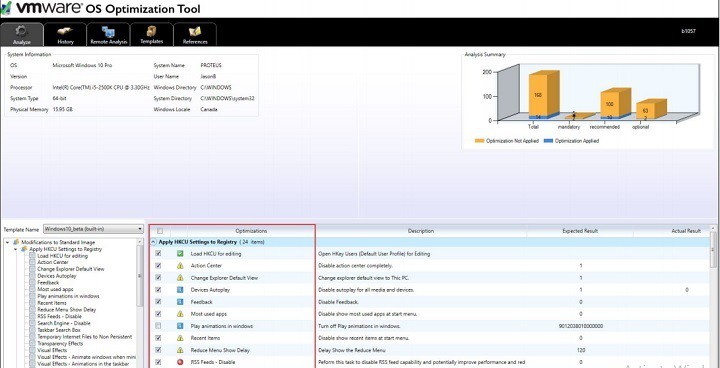Click red error icon beside RSS Feeds
Viewport: 720px width, 368px height.
pos(180,362)
